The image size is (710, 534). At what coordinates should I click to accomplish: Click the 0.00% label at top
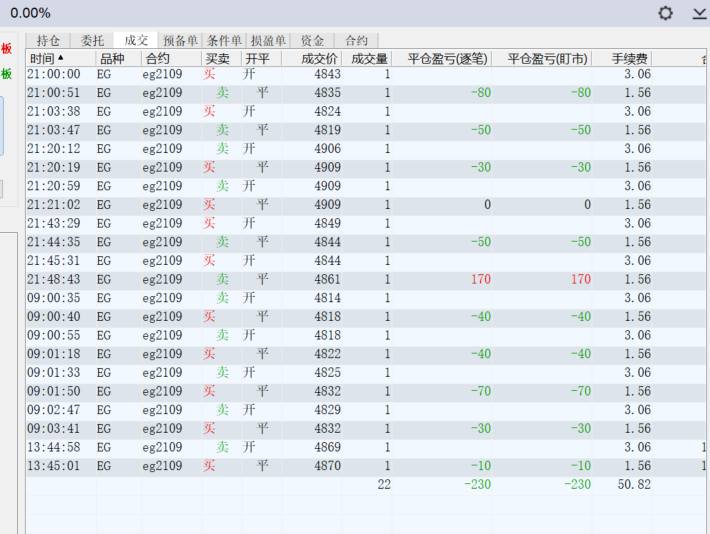pos(30,13)
